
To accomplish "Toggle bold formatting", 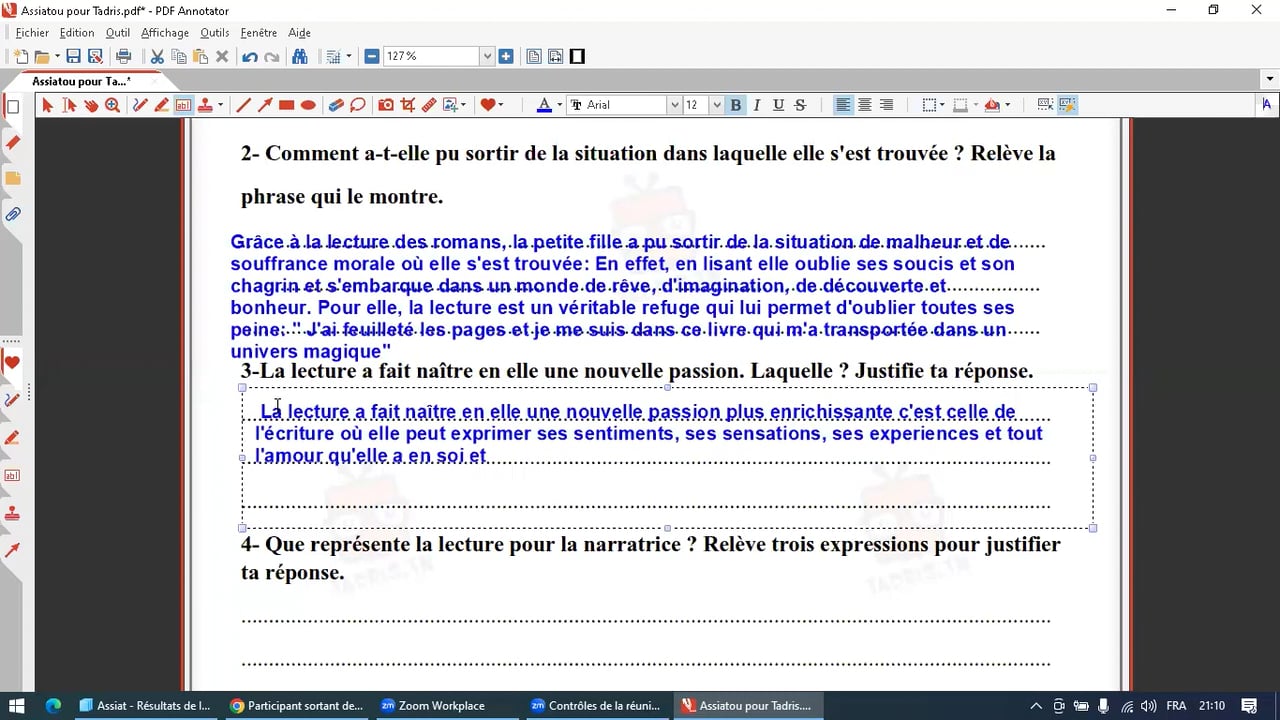I will pos(736,105).
